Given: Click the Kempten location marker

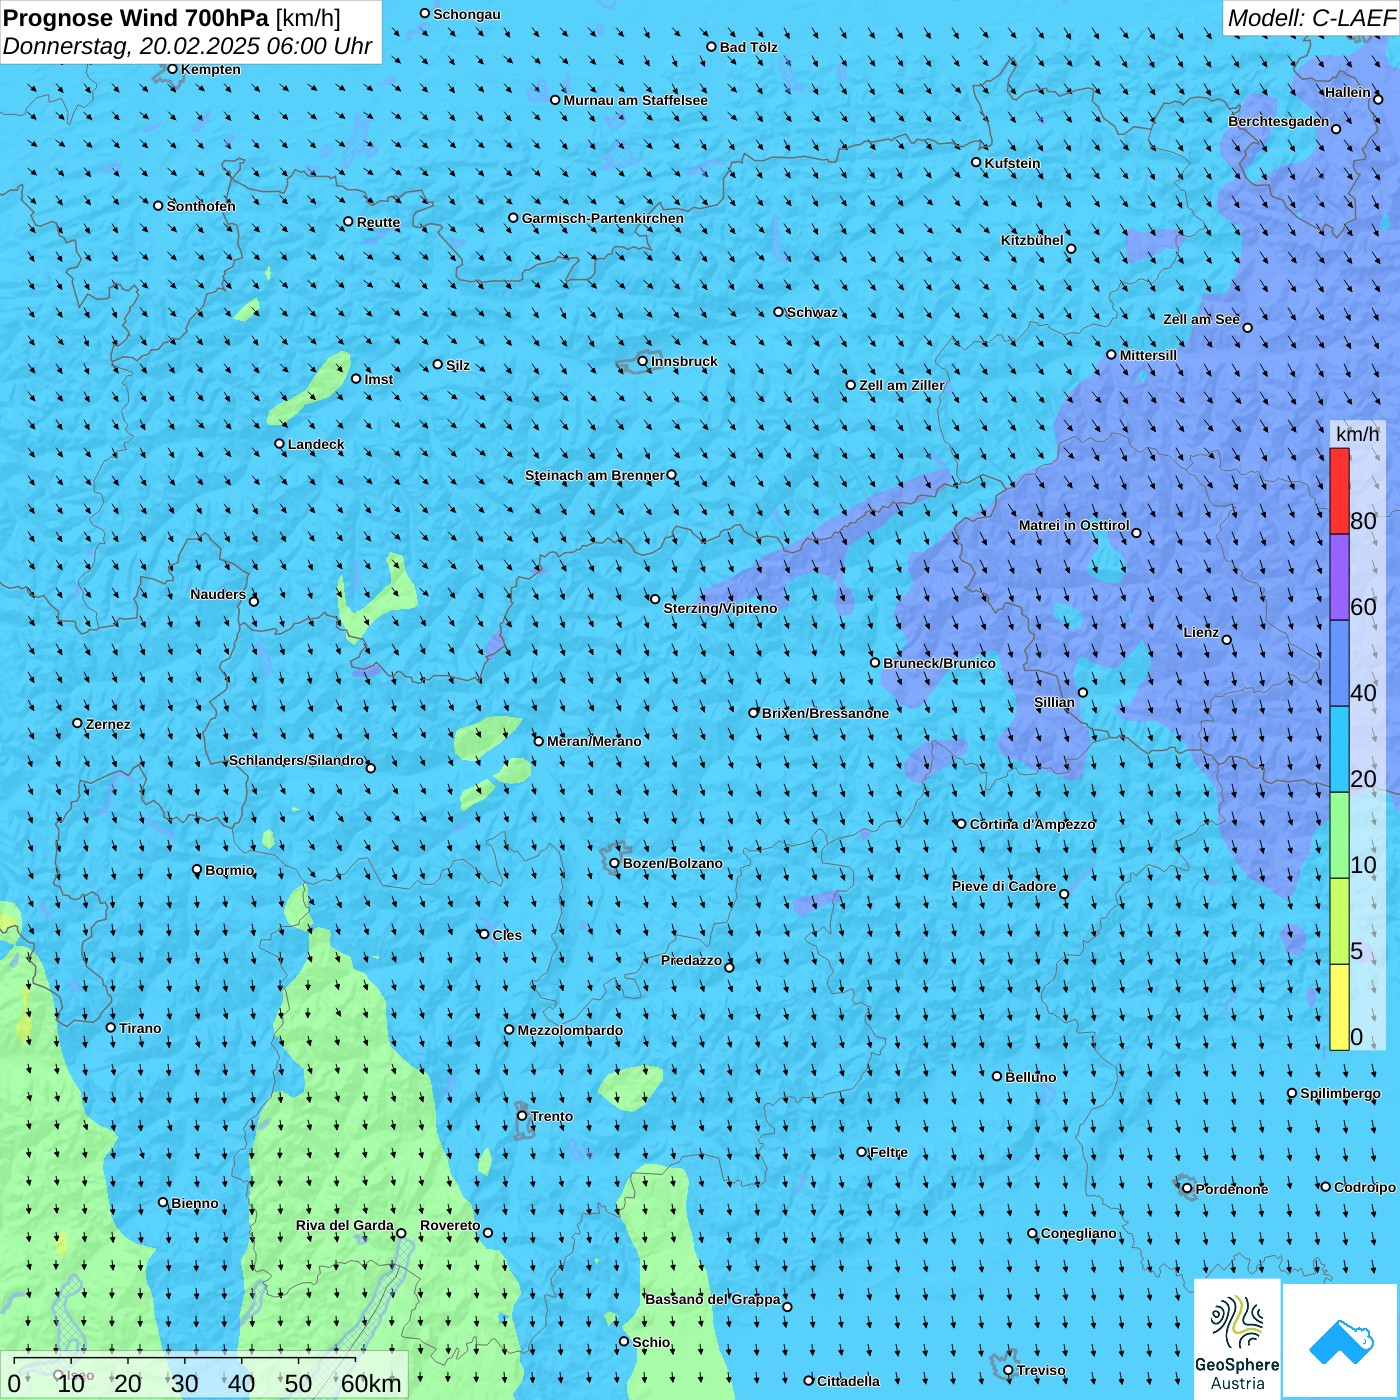Looking at the screenshot, I should pyautogui.click(x=173, y=69).
